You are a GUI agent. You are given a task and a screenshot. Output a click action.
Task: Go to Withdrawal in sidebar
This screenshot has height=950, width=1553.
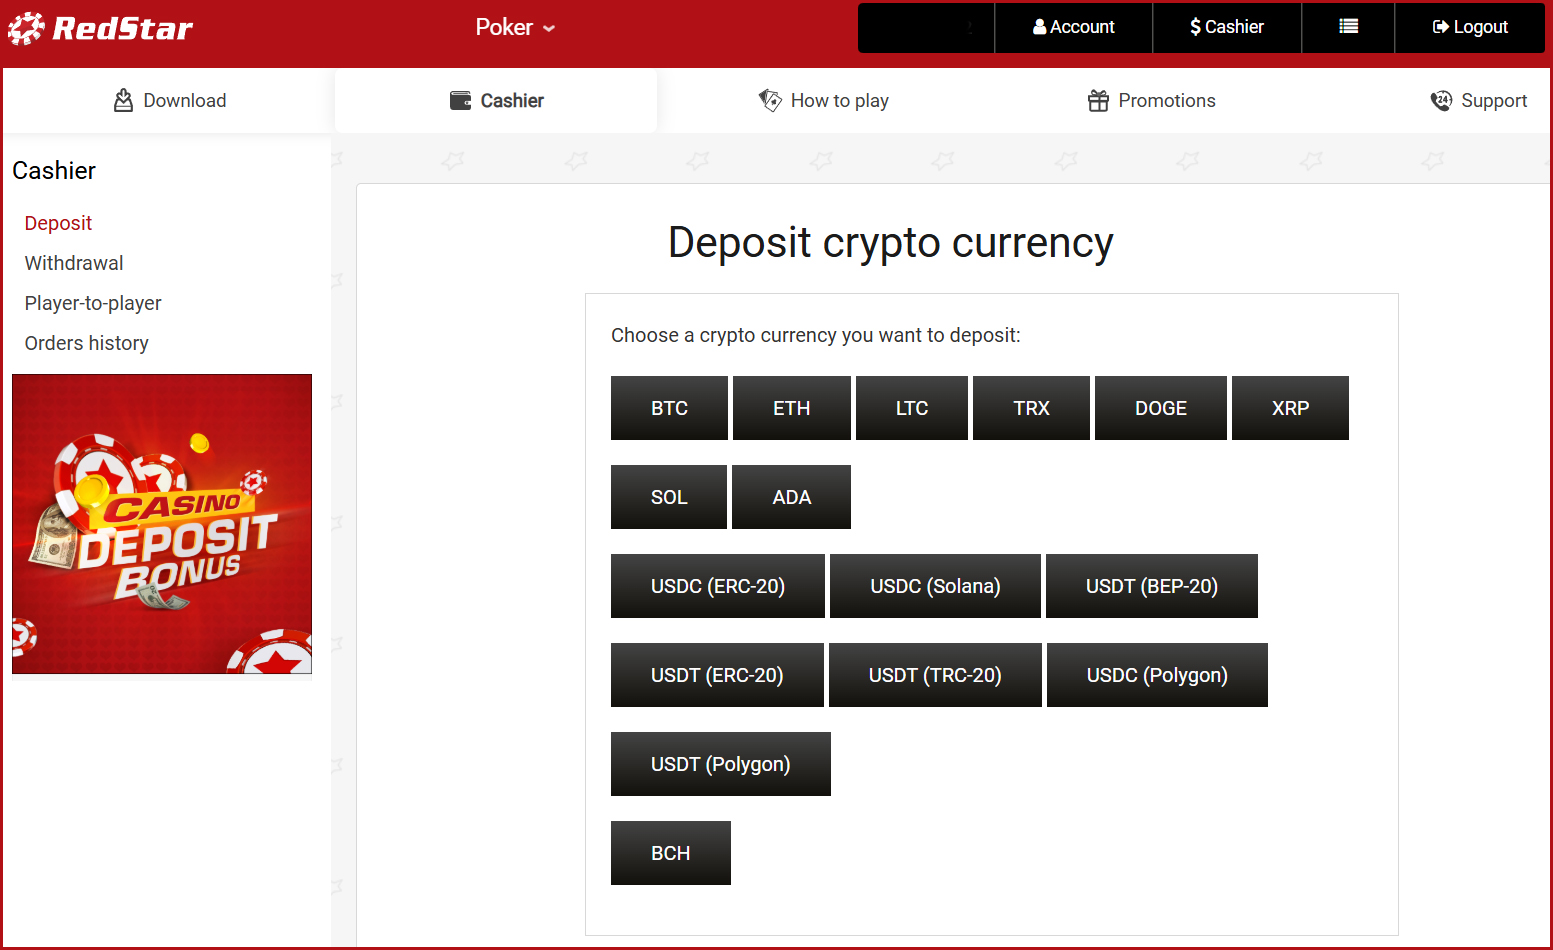74,263
